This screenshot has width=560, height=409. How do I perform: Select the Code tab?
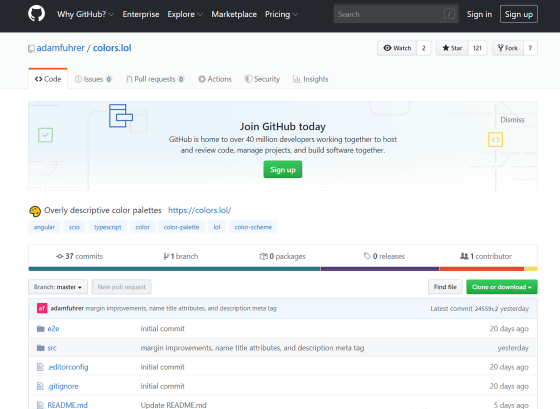[x=48, y=79]
